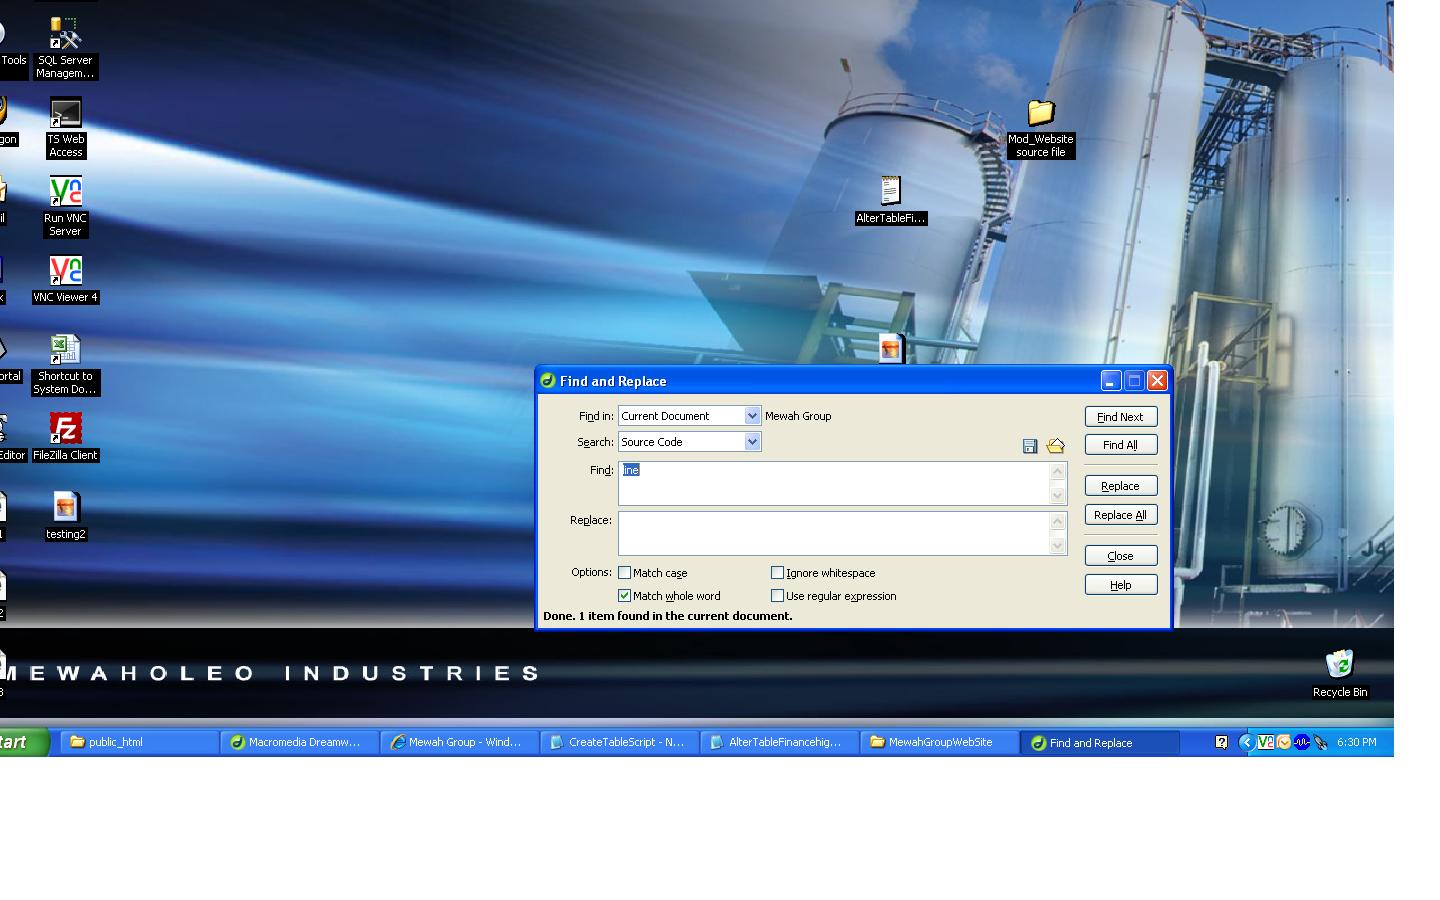Select the TS Web Access shortcut

point(65,114)
